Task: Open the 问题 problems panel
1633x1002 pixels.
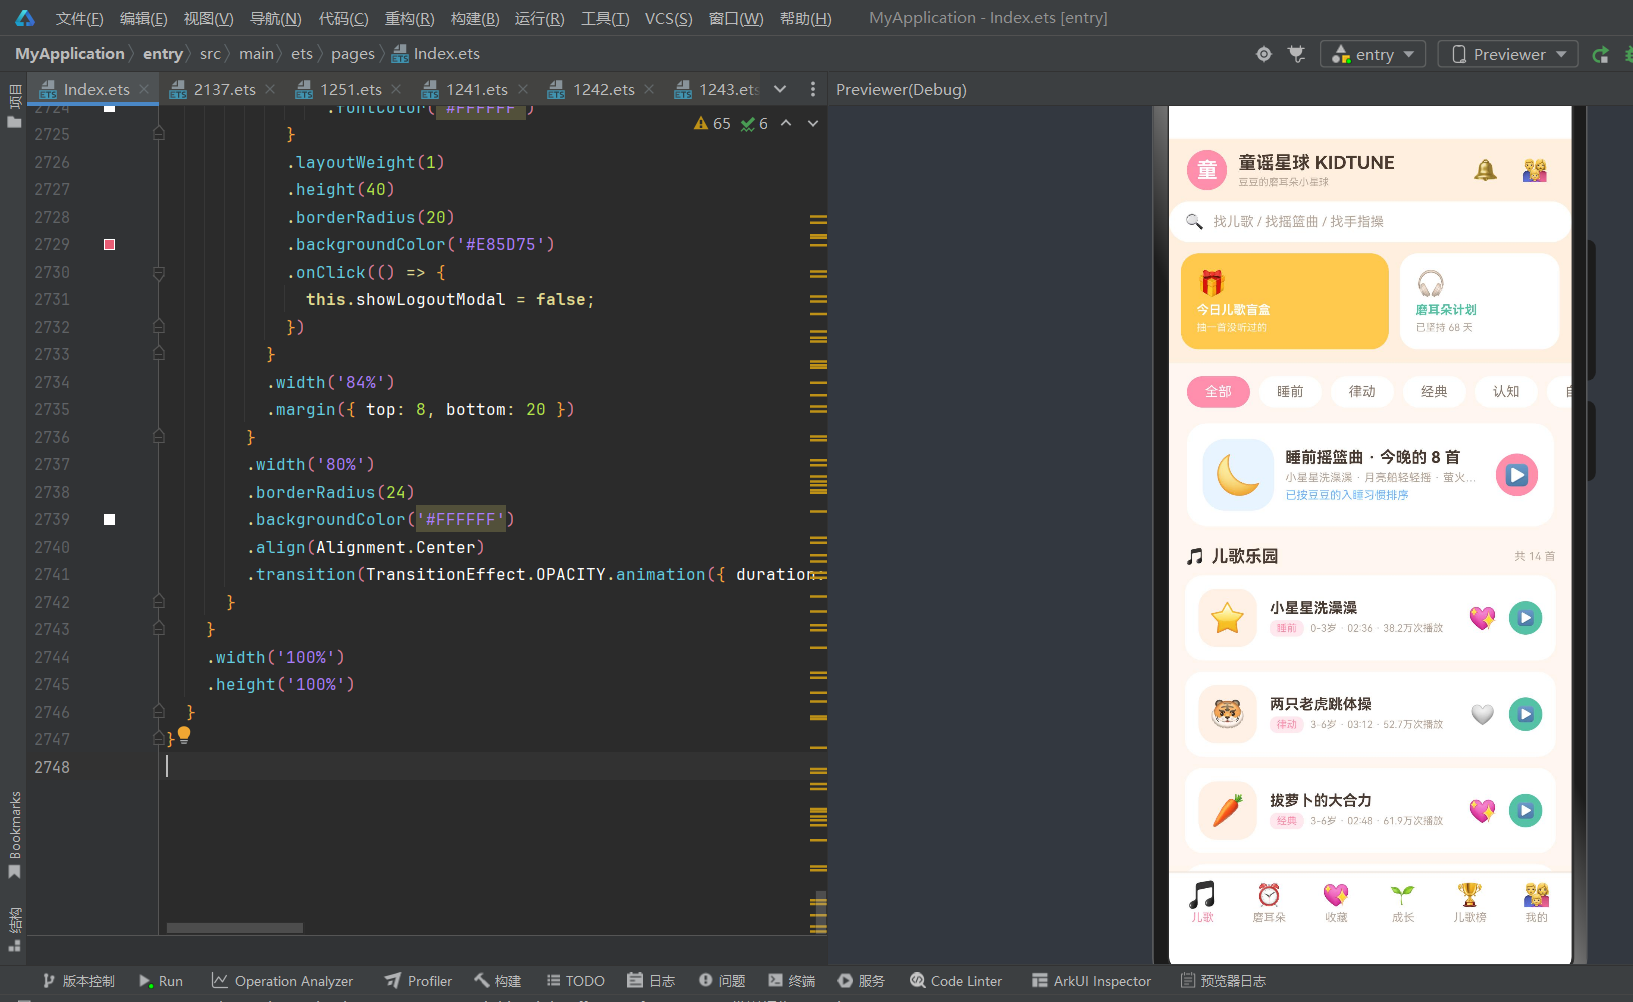Action: coord(722,981)
